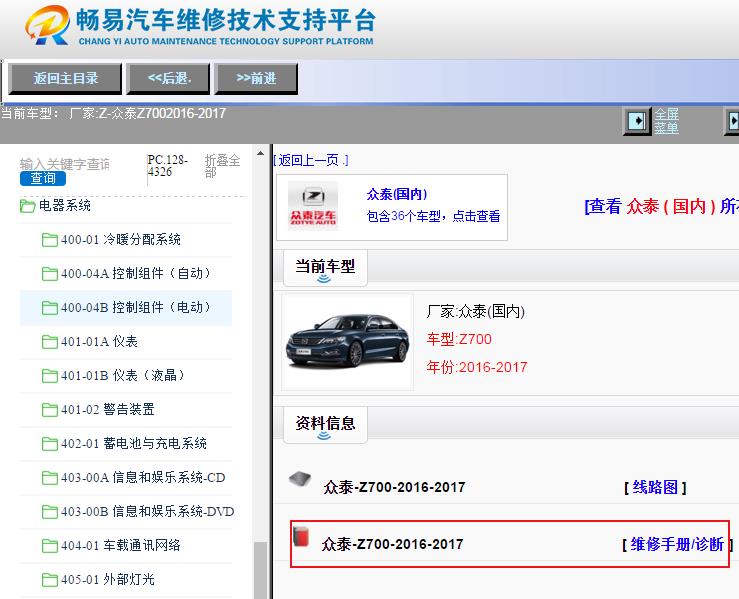Screen dimensions: 739x599
Task: Click the sidebar vertical scrollbar thumb
Action: tap(260, 570)
